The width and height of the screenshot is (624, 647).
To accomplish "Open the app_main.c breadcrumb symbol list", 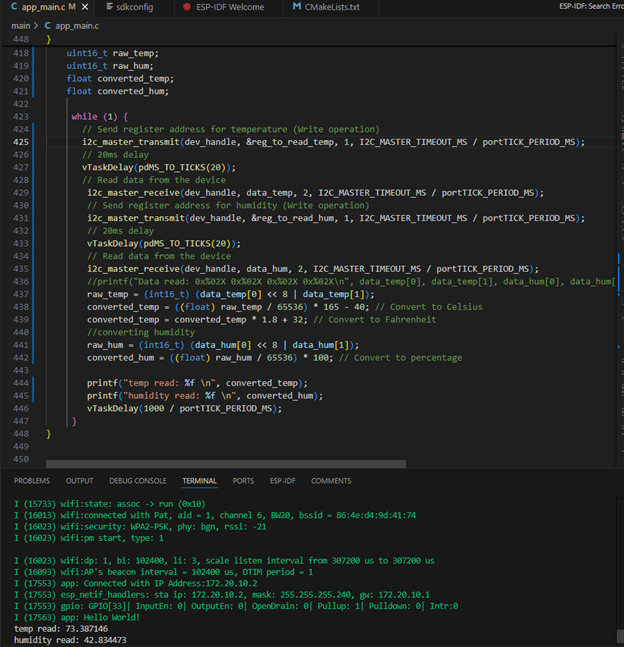I will pos(77,25).
